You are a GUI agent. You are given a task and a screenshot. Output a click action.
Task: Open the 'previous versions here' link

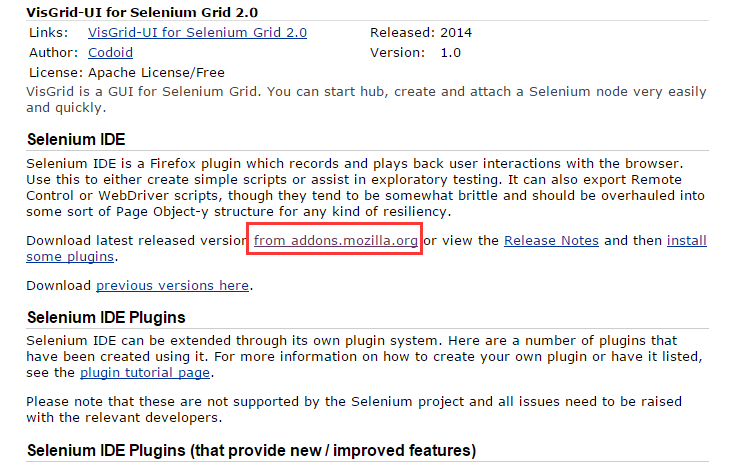[x=172, y=285]
